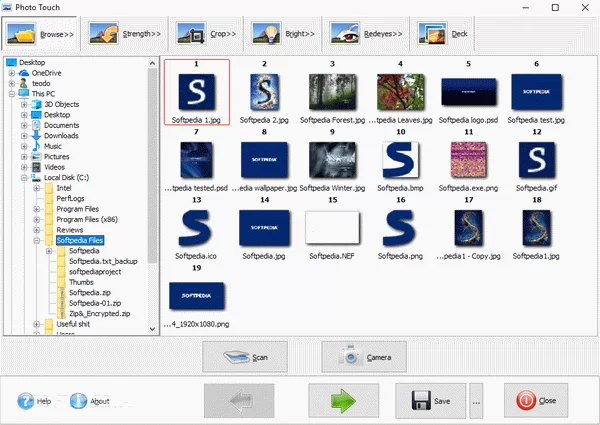This screenshot has width=600, height=425.
Task: Click the folder tree scroll-down arrow
Action: pyautogui.click(x=152, y=329)
